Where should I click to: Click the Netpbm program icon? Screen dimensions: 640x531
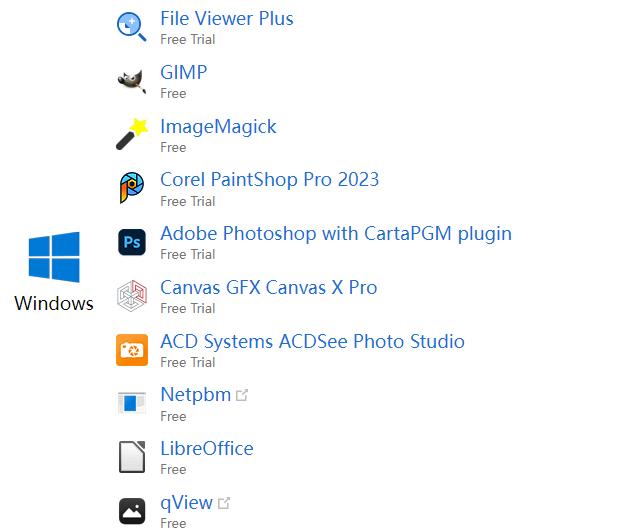tap(132, 403)
